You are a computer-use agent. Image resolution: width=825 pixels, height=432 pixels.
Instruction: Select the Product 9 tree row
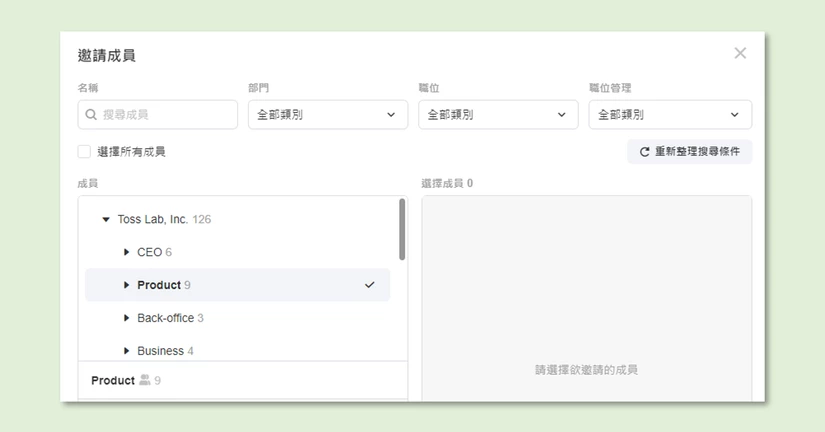click(237, 285)
